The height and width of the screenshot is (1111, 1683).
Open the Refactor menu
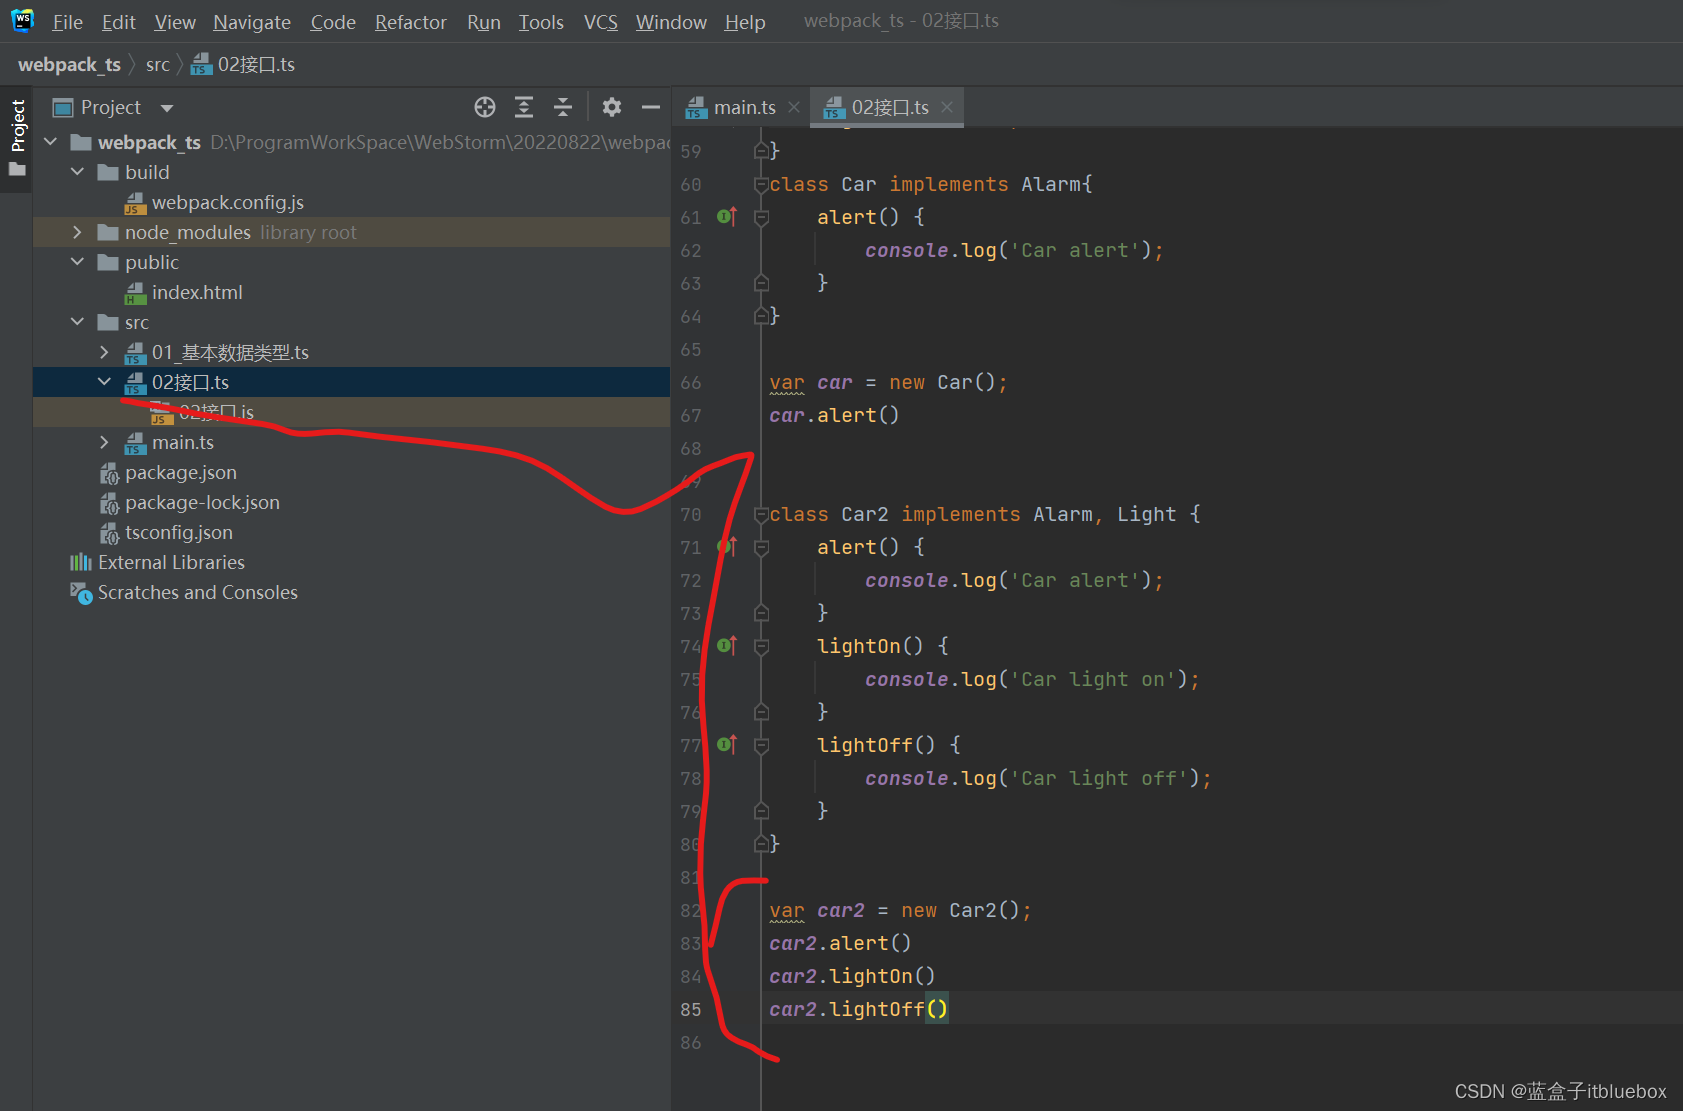click(411, 22)
